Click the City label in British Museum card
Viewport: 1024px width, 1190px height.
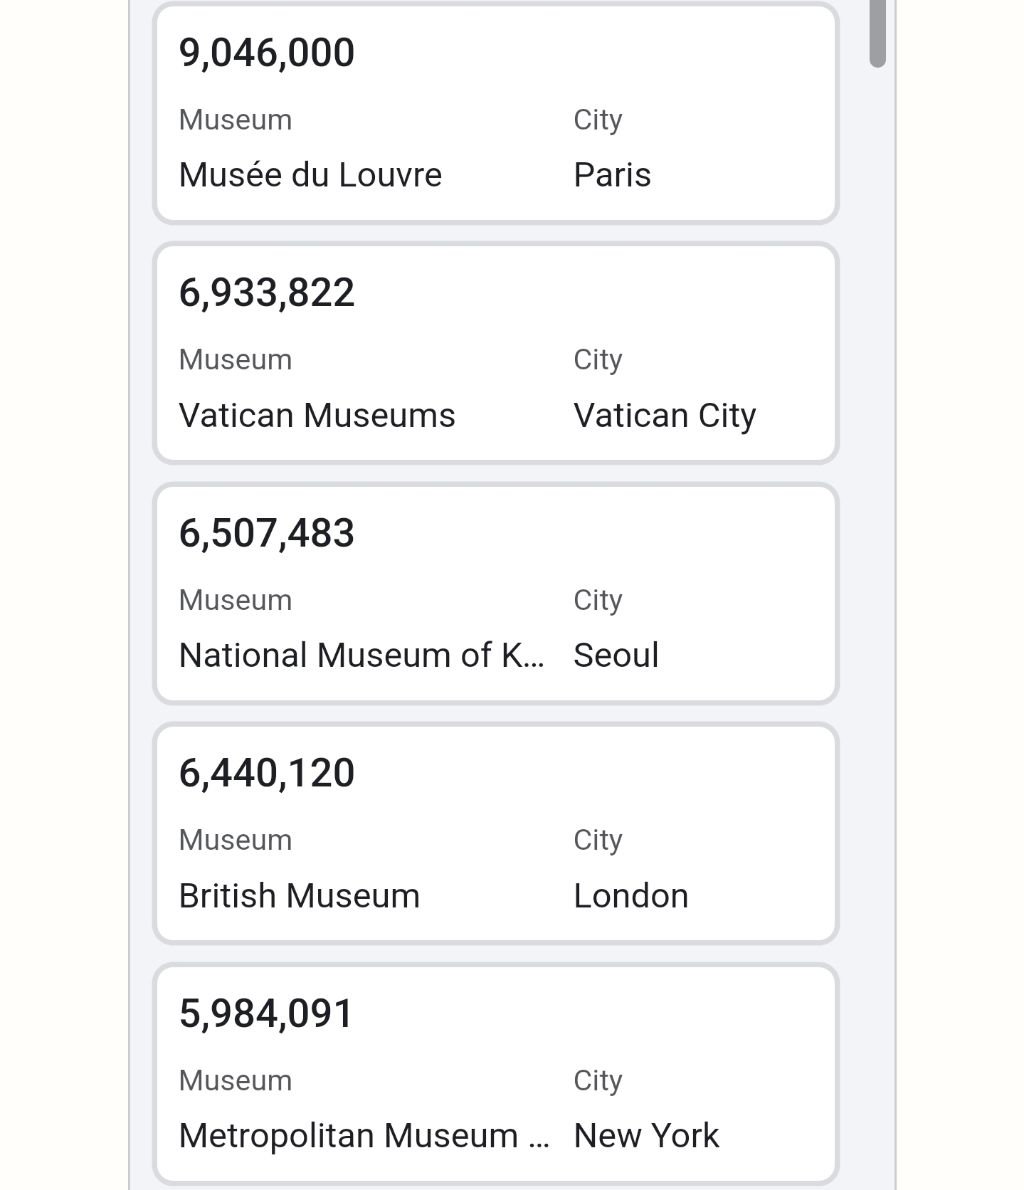598,841
